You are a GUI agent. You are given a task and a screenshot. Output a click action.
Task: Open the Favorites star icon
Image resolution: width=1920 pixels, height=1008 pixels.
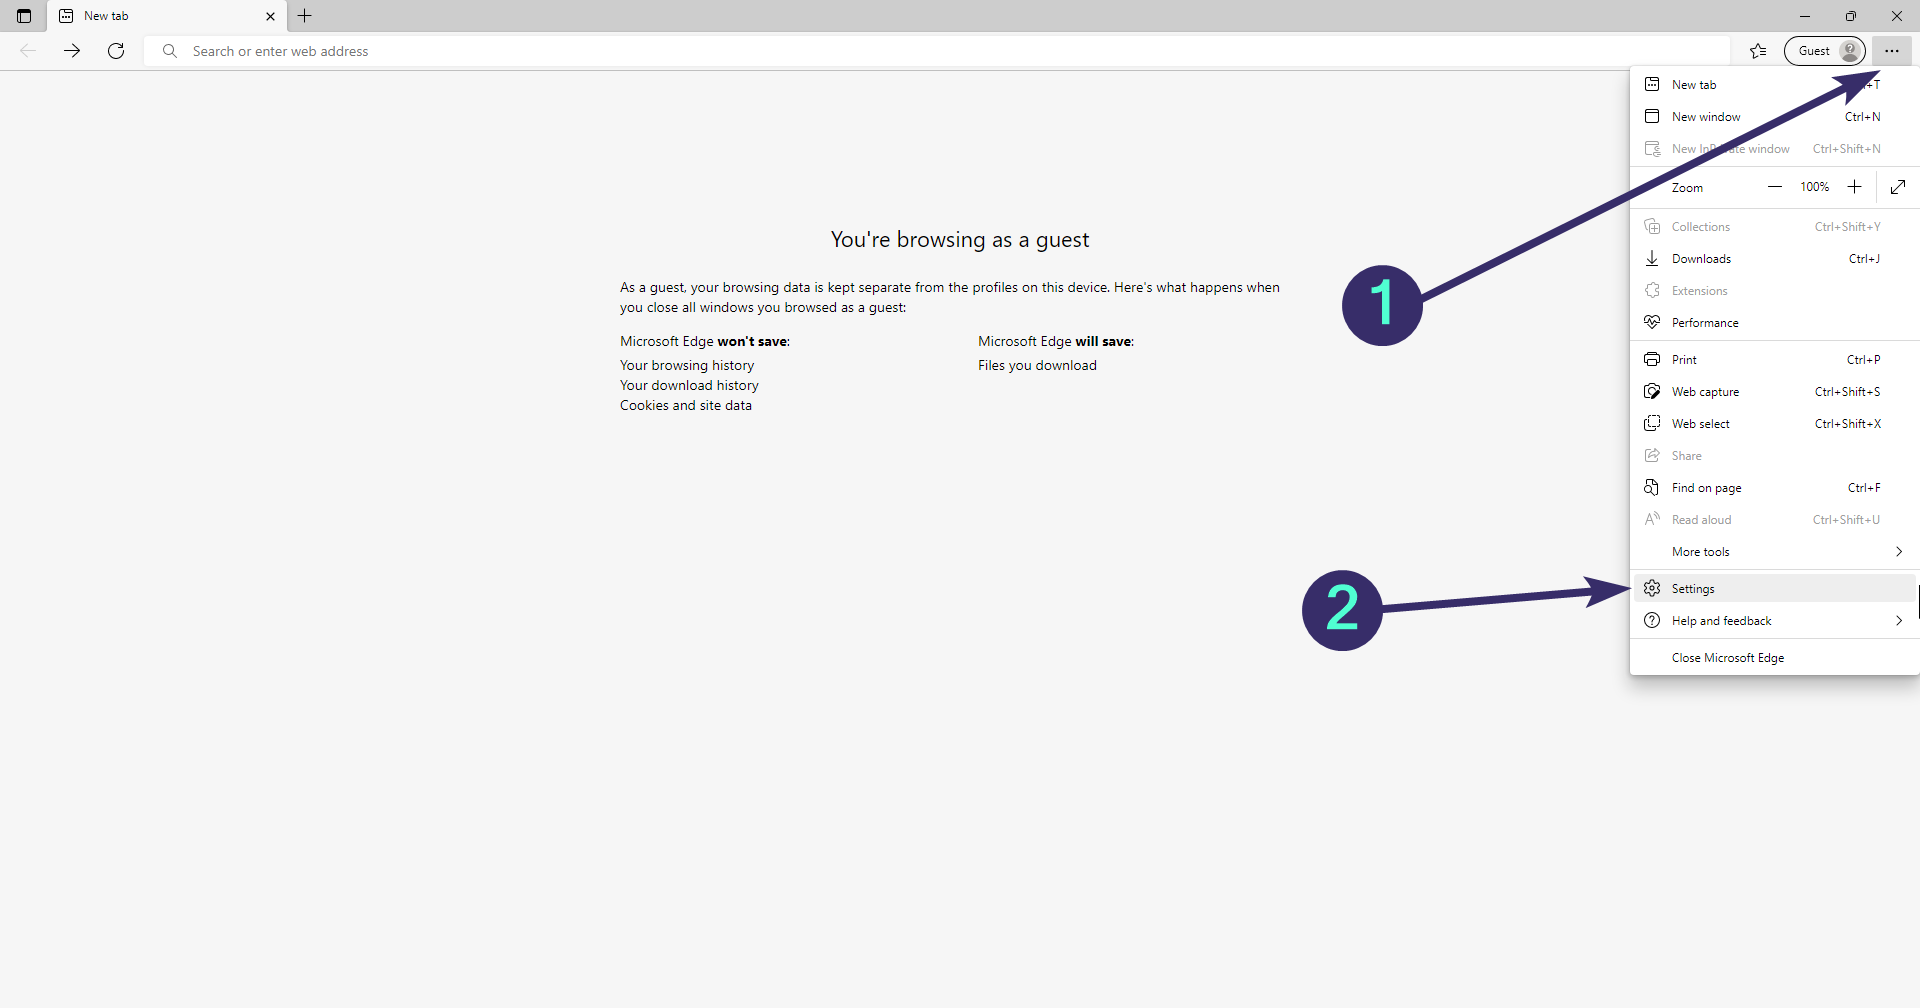click(x=1758, y=51)
